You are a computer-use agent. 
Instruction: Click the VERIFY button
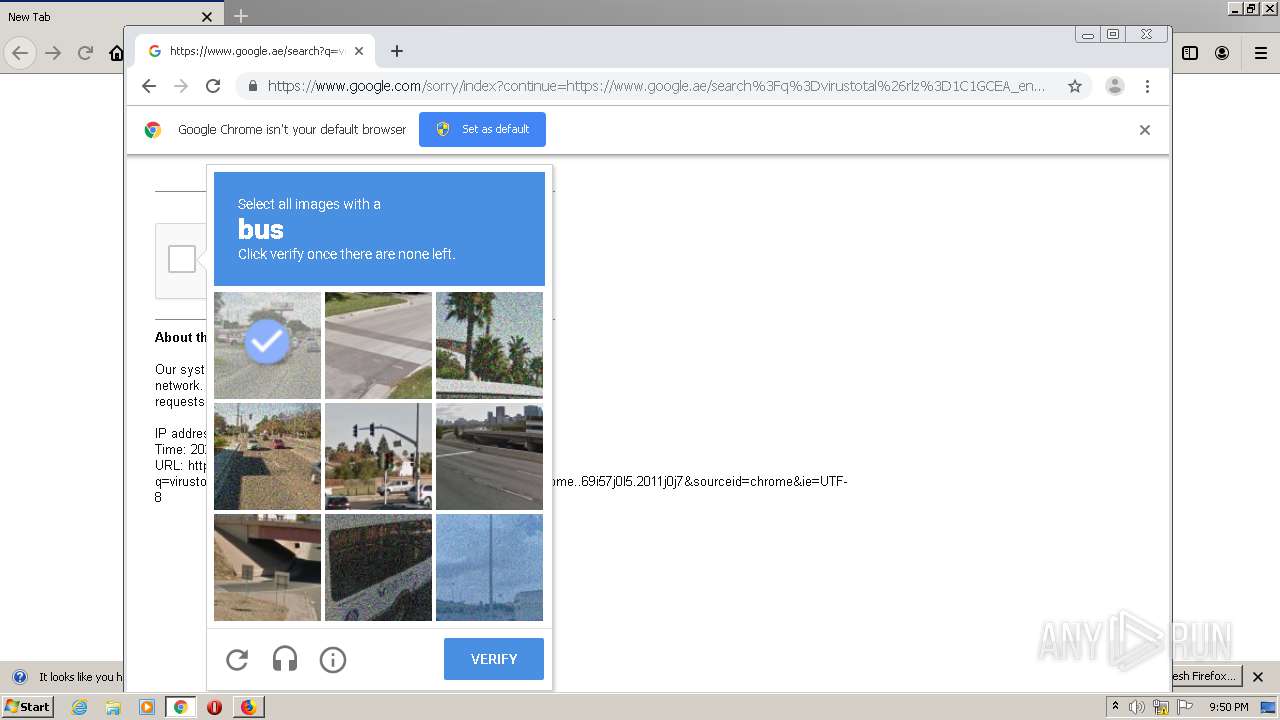[494, 659]
